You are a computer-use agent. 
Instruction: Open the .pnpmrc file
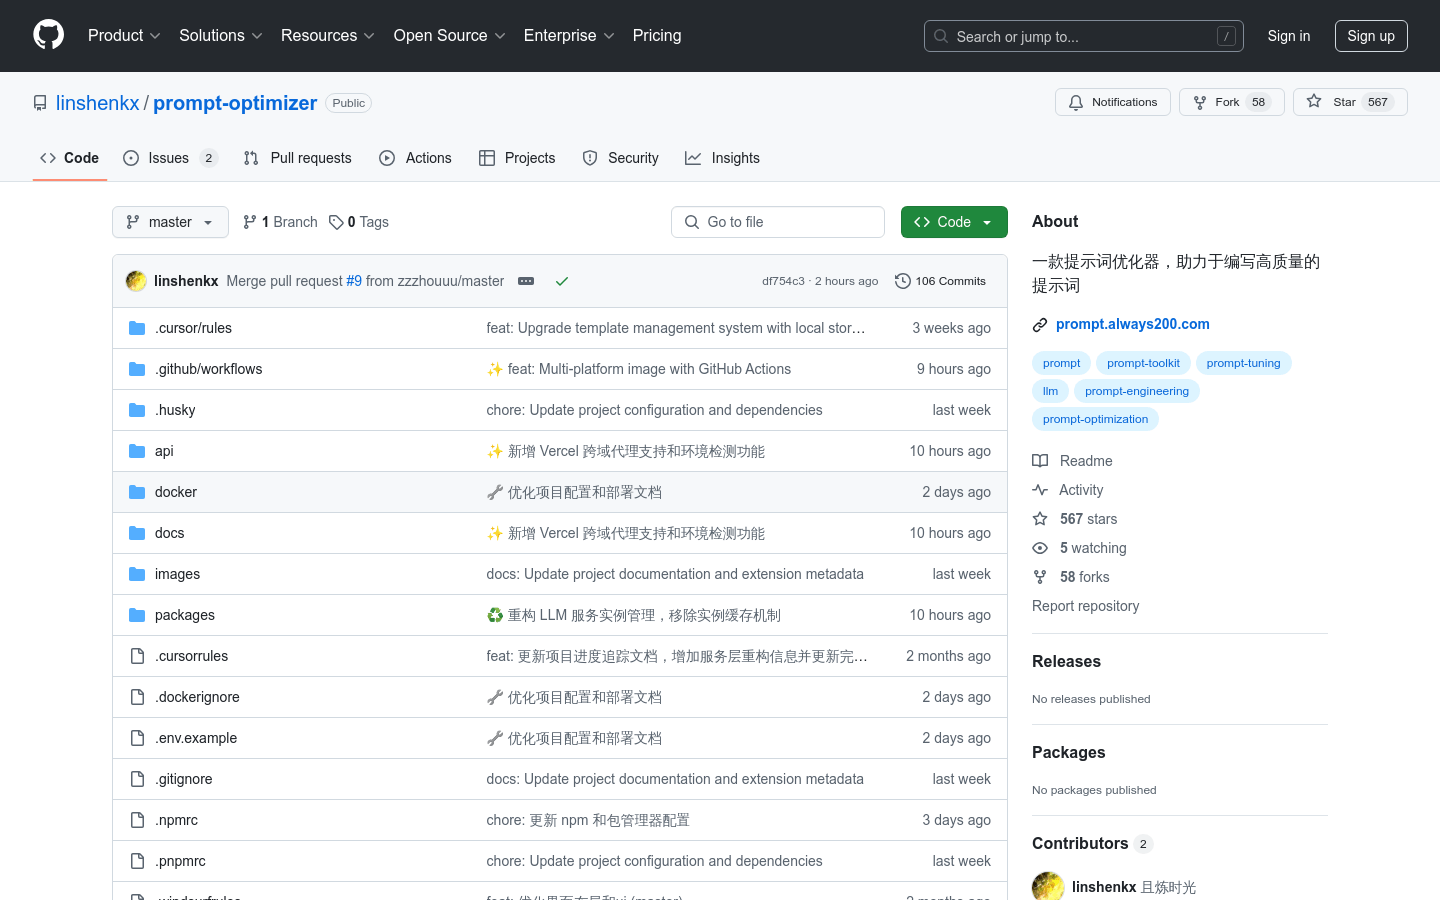click(x=180, y=861)
